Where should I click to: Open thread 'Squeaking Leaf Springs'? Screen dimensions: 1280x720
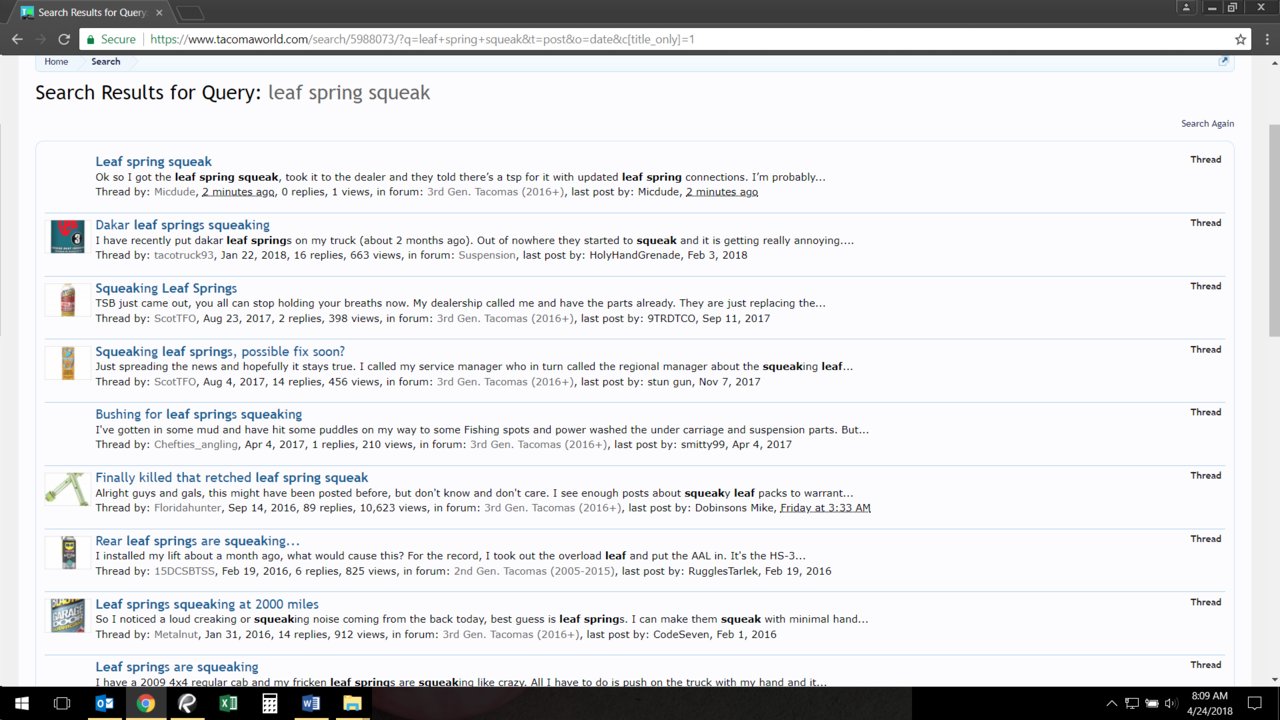pyautogui.click(x=166, y=288)
